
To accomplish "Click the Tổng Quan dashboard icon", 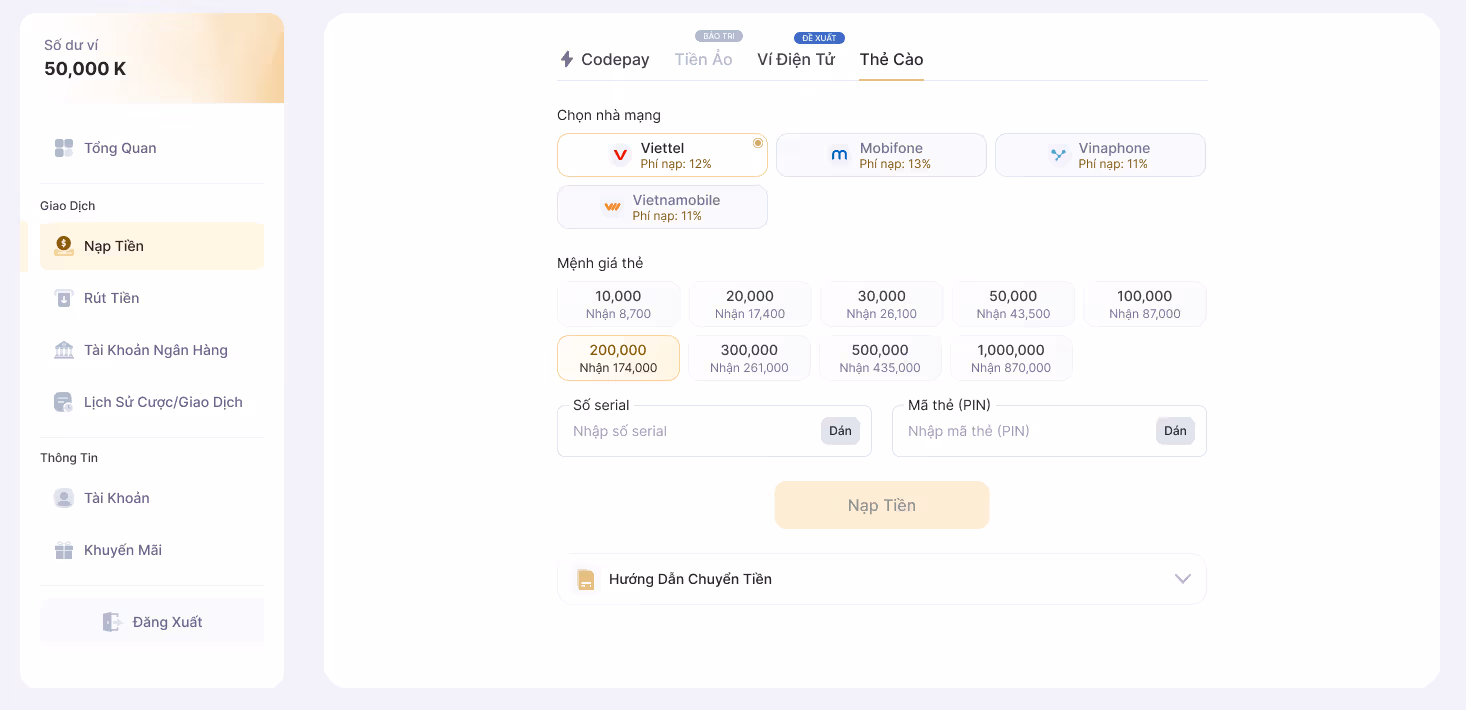I will (x=64, y=148).
